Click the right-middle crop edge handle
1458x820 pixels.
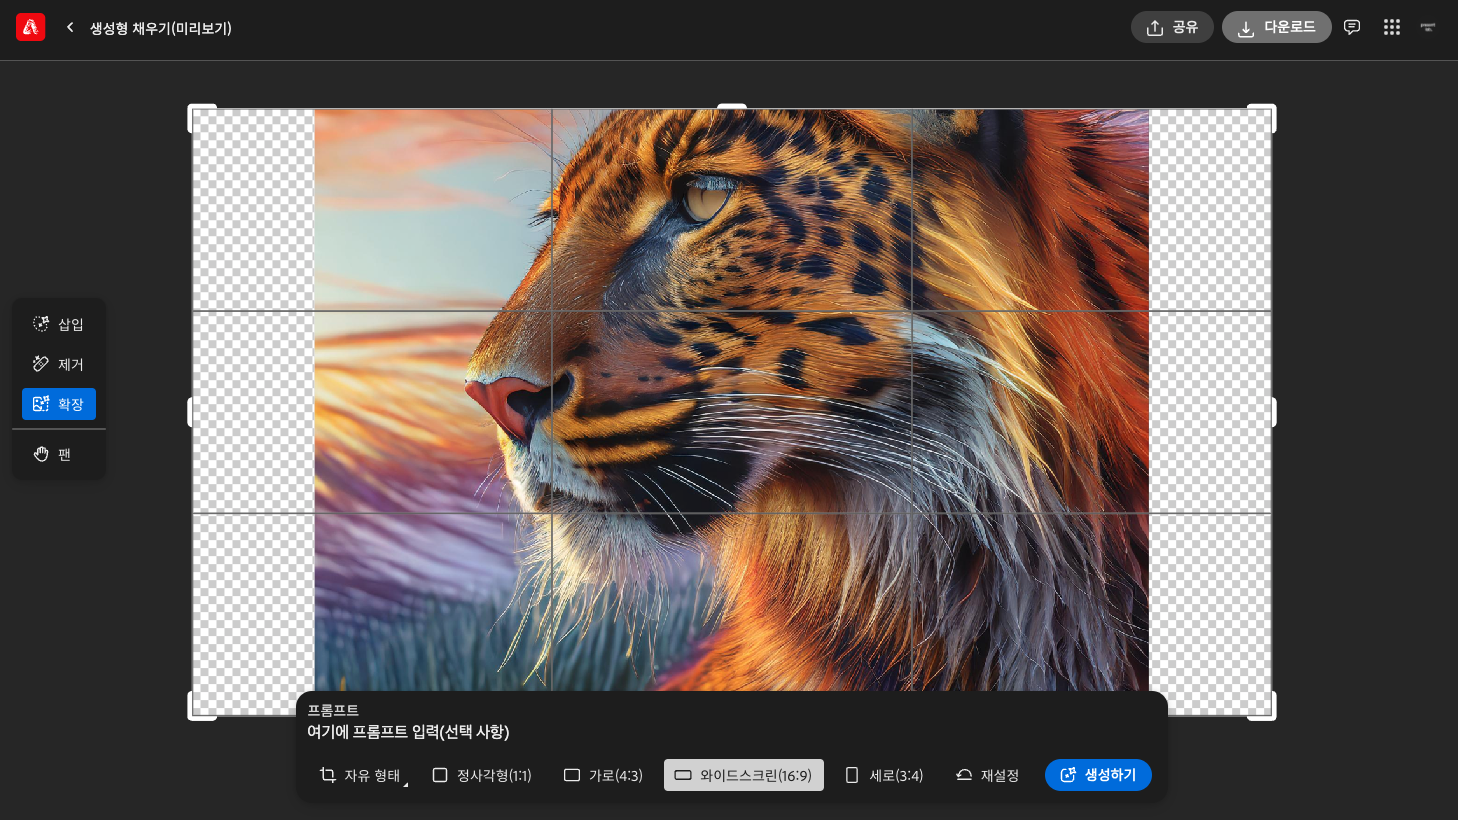(x=1273, y=412)
